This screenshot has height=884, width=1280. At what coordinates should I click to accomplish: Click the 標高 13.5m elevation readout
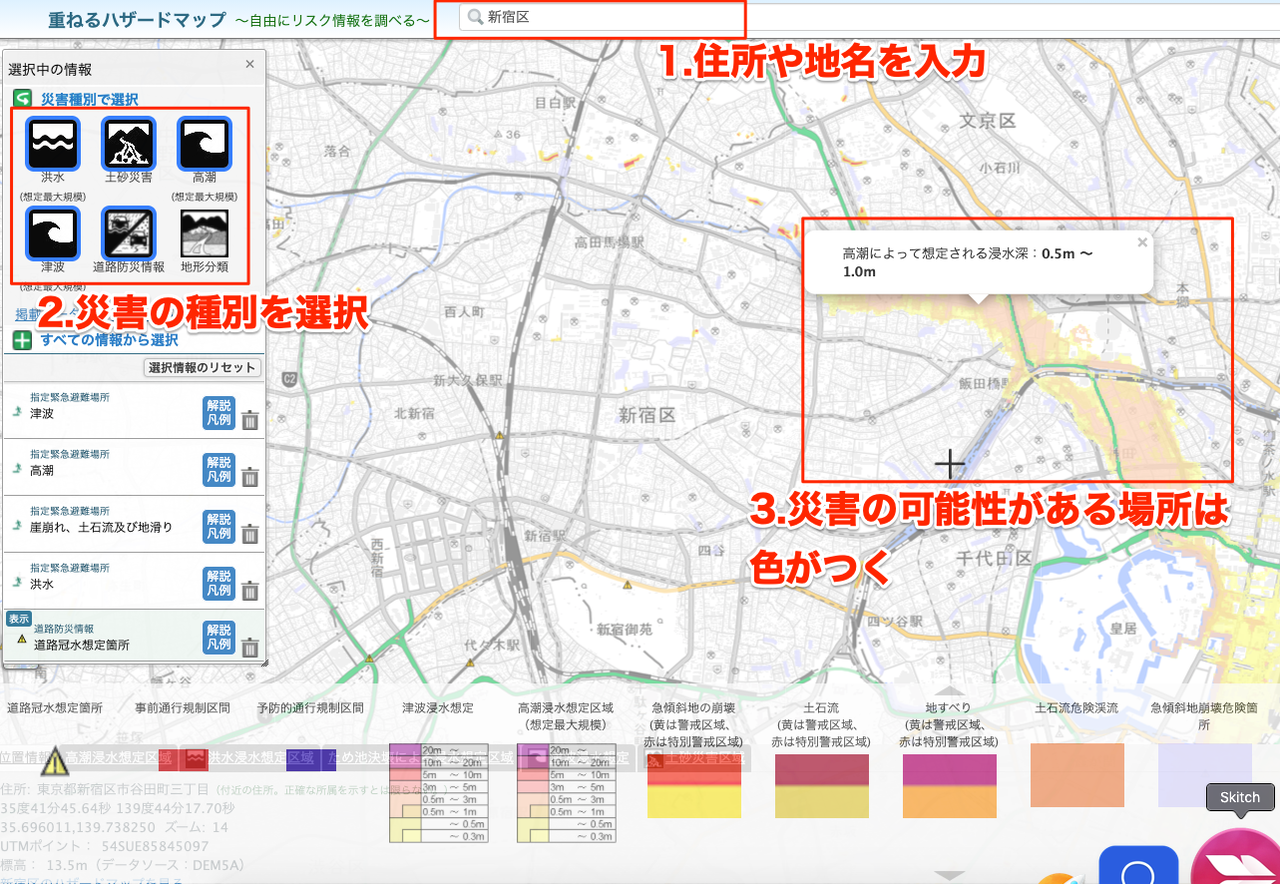click(124, 864)
